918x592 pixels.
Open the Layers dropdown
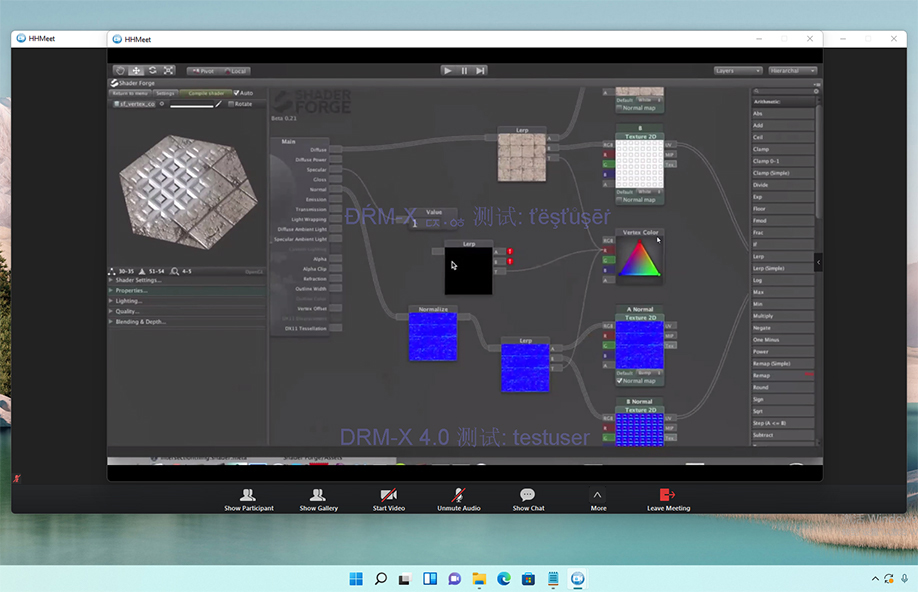click(737, 70)
